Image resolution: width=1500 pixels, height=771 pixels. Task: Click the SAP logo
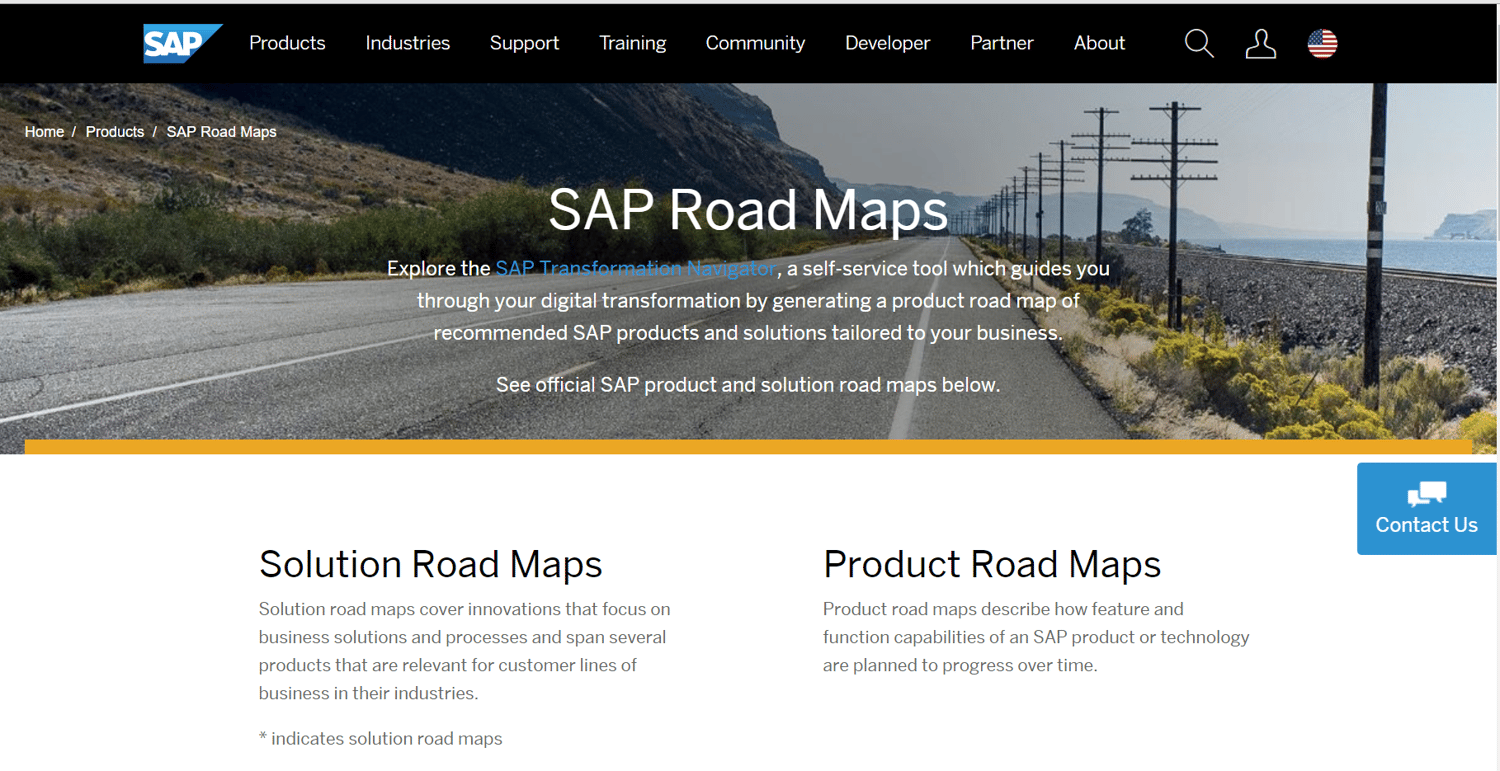pyautogui.click(x=182, y=43)
